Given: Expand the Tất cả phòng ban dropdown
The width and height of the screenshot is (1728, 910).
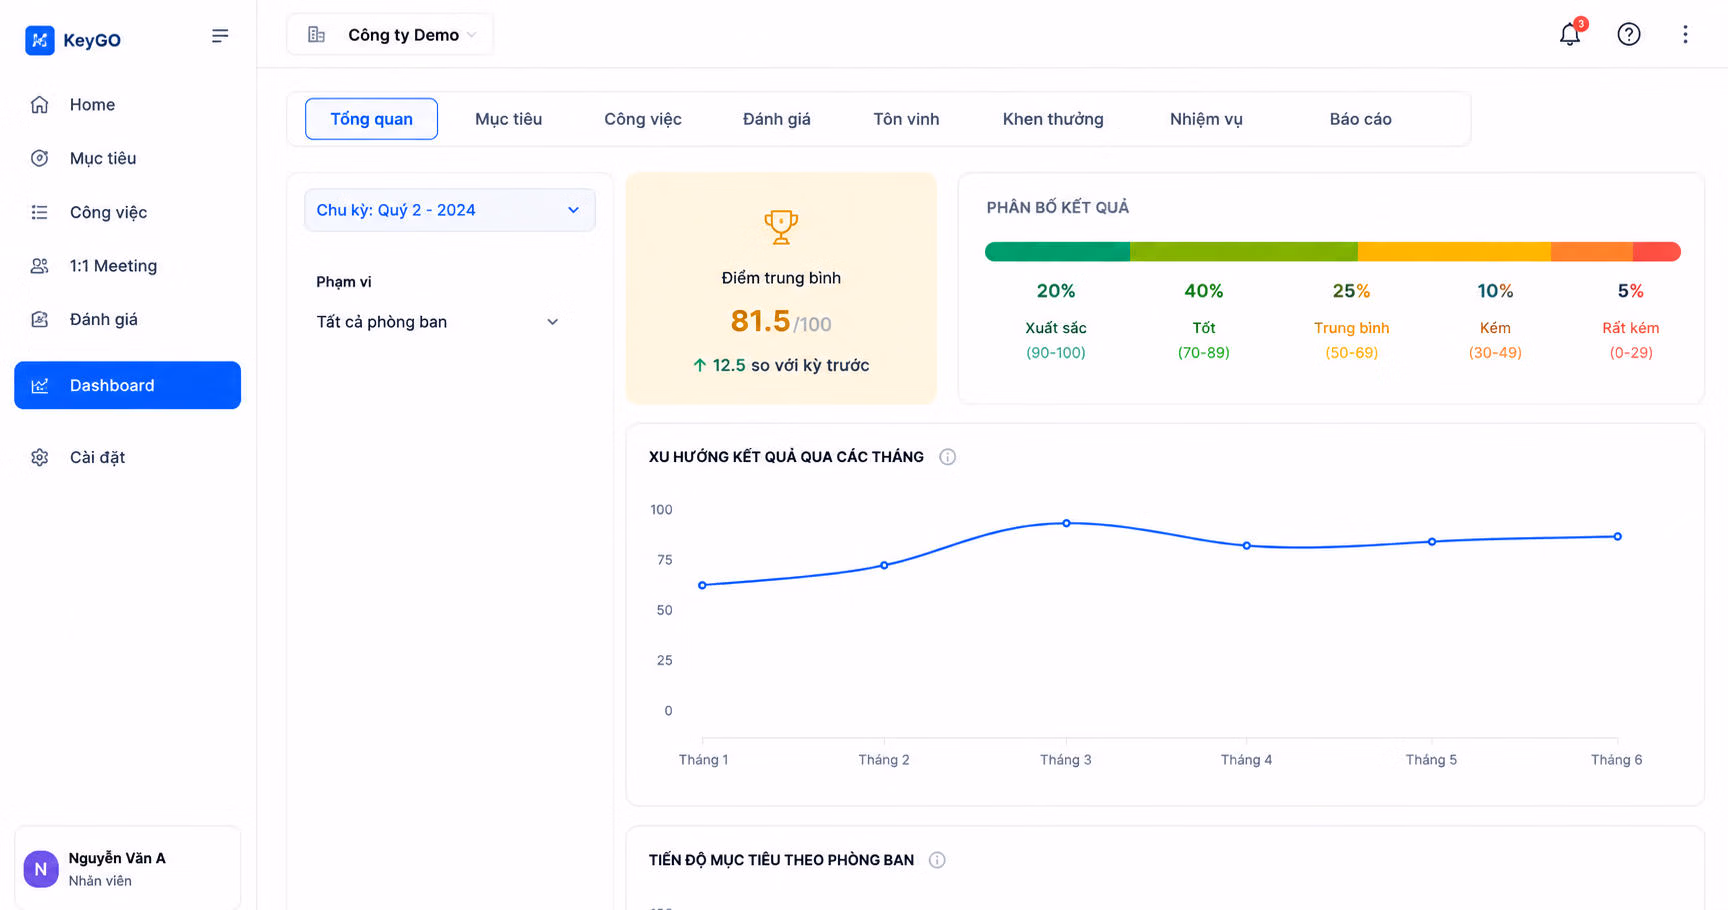Looking at the screenshot, I should (438, 322).
